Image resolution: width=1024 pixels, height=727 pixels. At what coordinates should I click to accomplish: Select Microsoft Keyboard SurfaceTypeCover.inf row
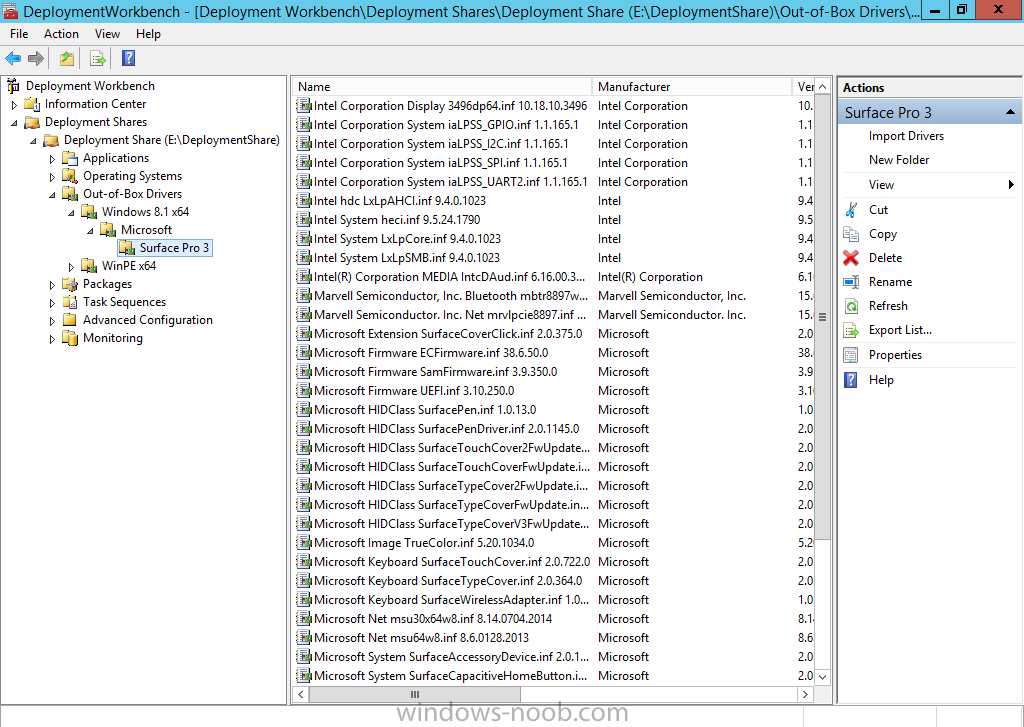point(554,581)
